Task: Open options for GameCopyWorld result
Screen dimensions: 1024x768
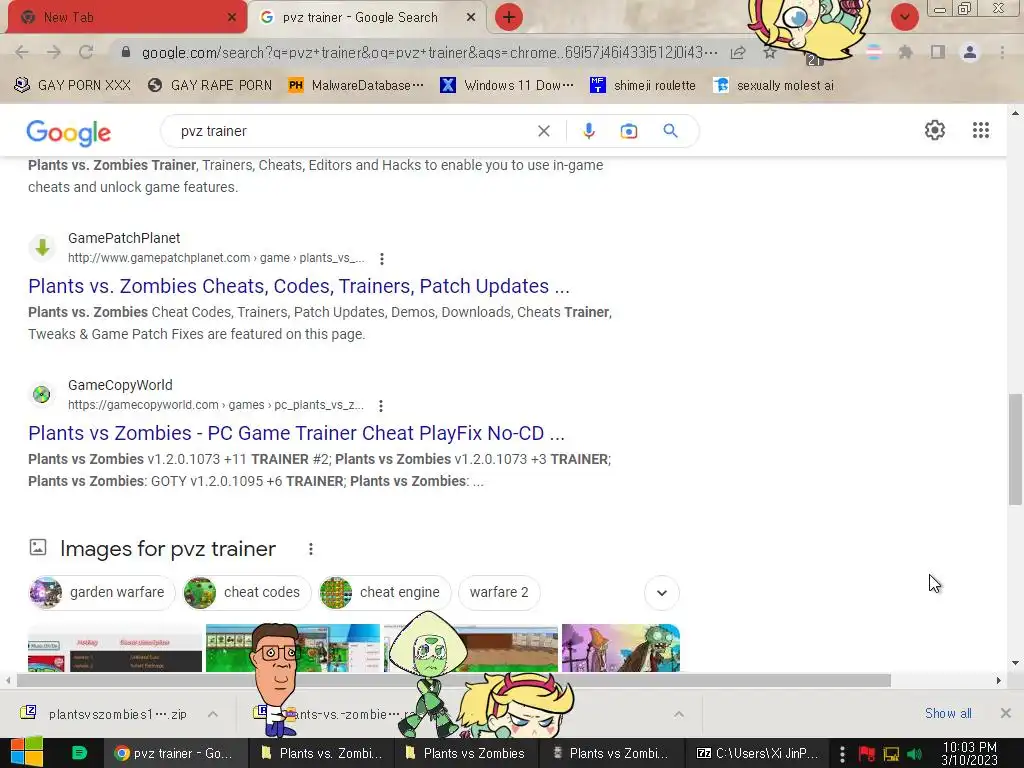Action: [x=381, y=406]
